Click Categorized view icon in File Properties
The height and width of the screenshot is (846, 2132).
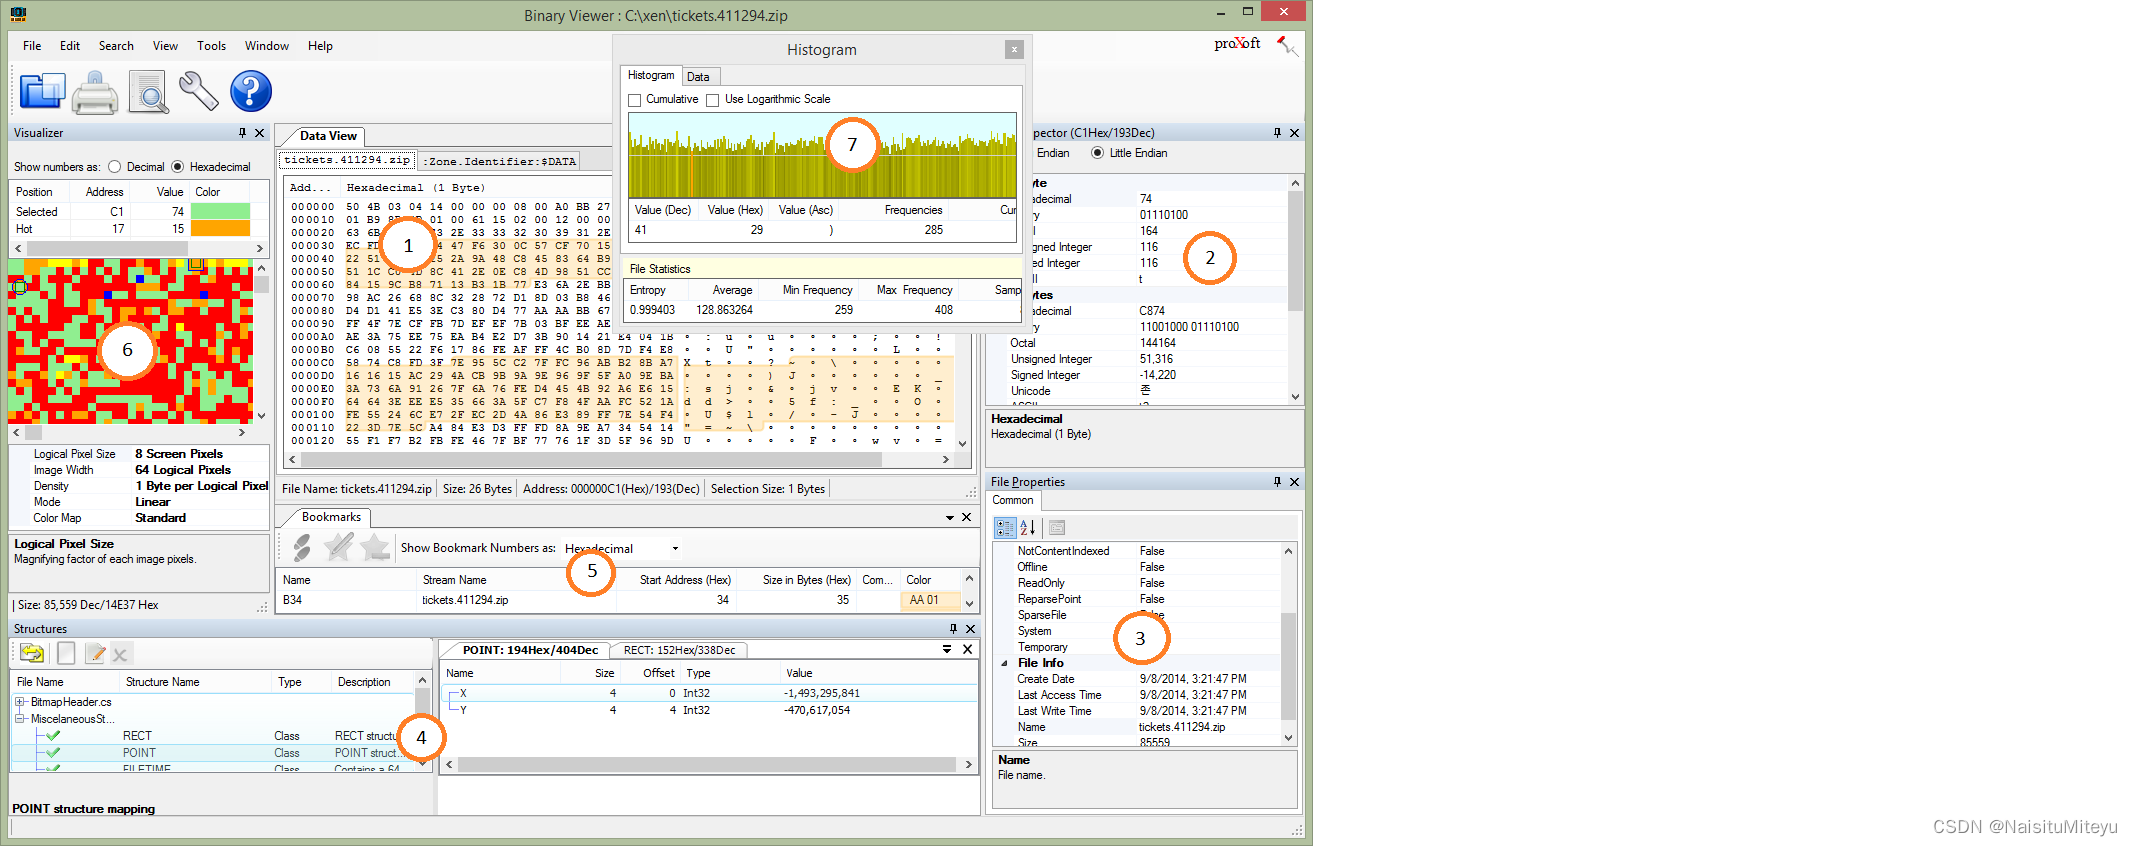(1005, 528)
